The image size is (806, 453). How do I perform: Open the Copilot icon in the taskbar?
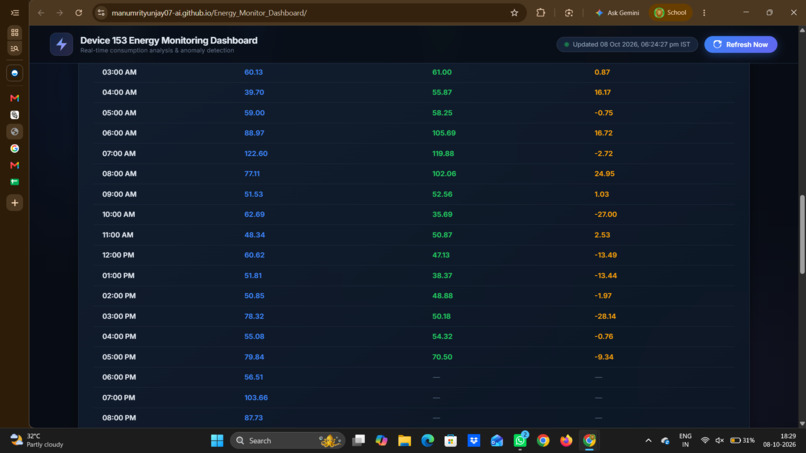point(381,441)
